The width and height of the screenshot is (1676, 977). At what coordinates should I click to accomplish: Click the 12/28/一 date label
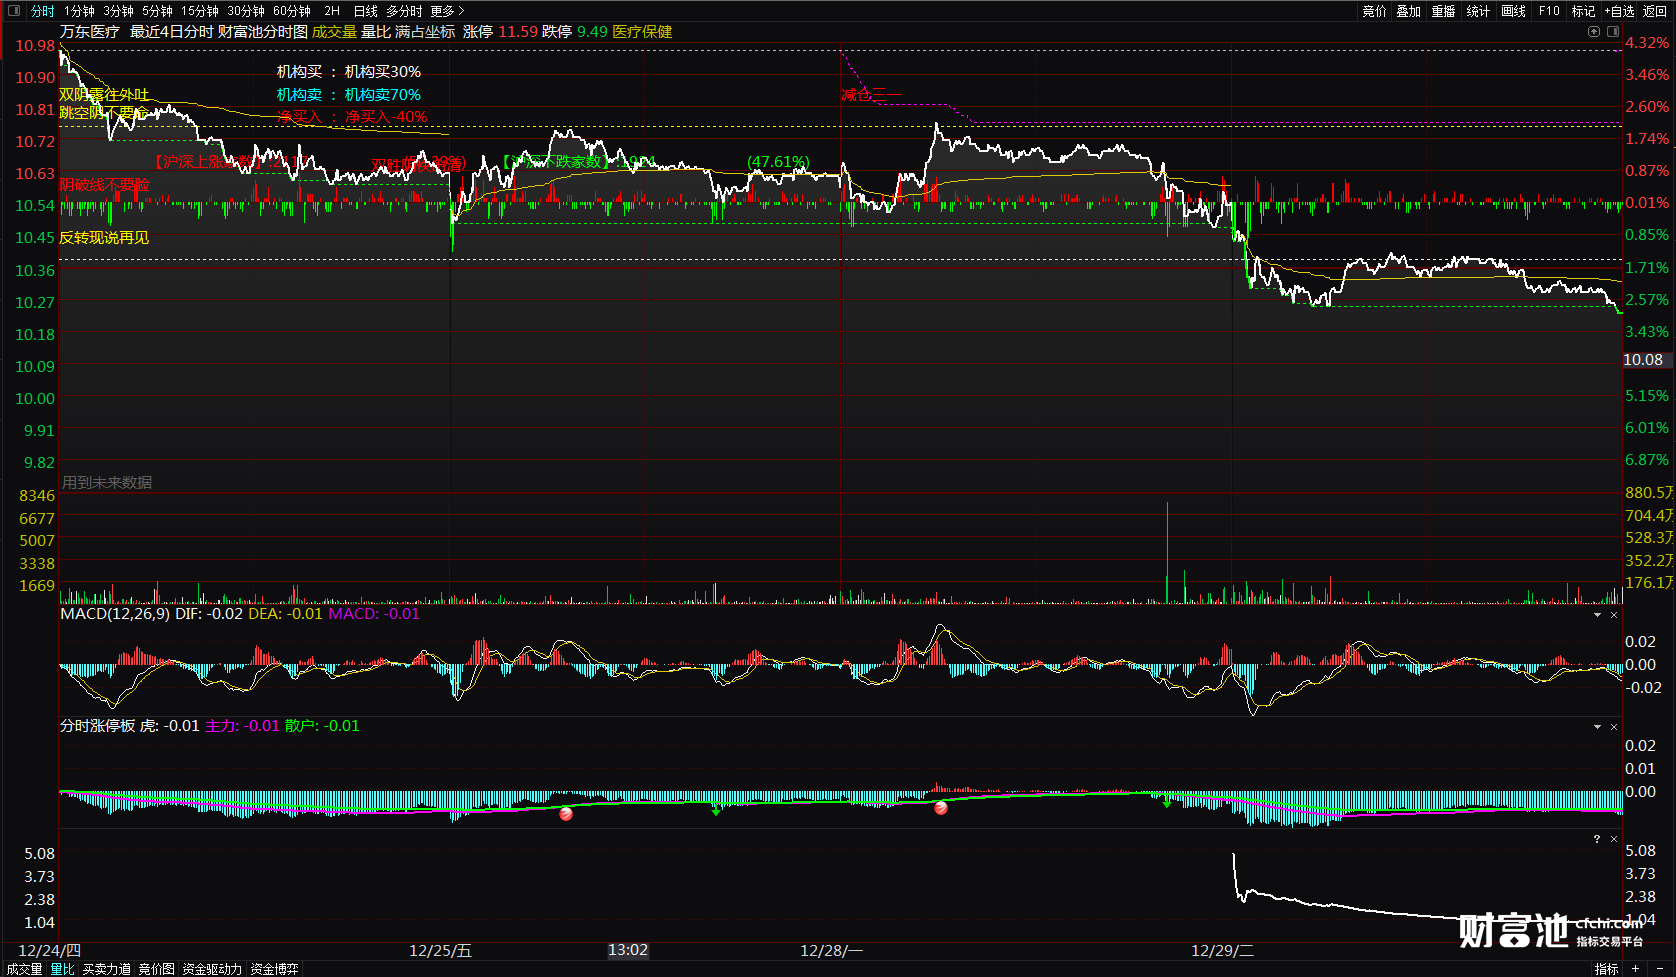tap(831, 950)
